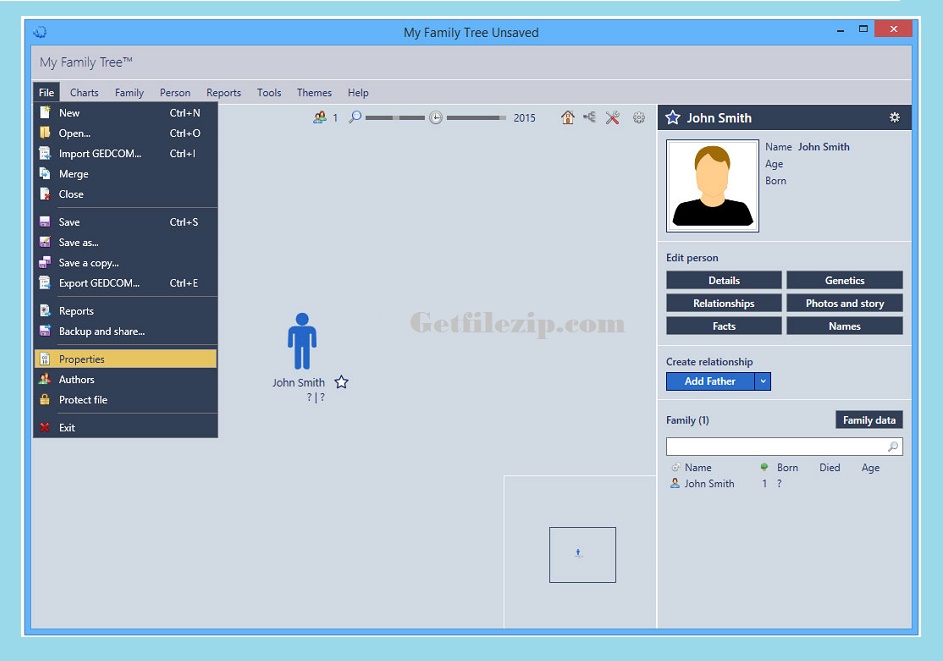
Task: Go to home person via house icon
Action: (568, 117)
